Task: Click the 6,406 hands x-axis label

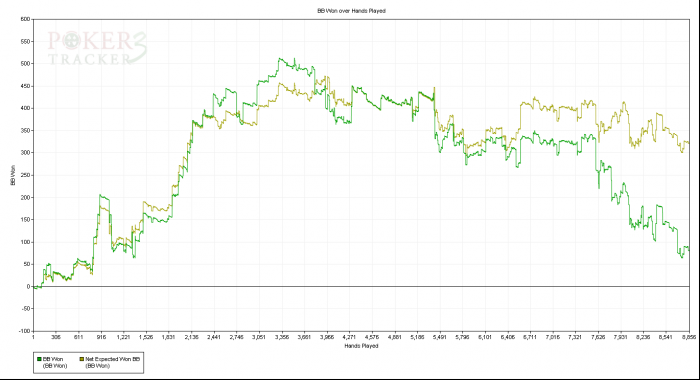Action: 508,337
